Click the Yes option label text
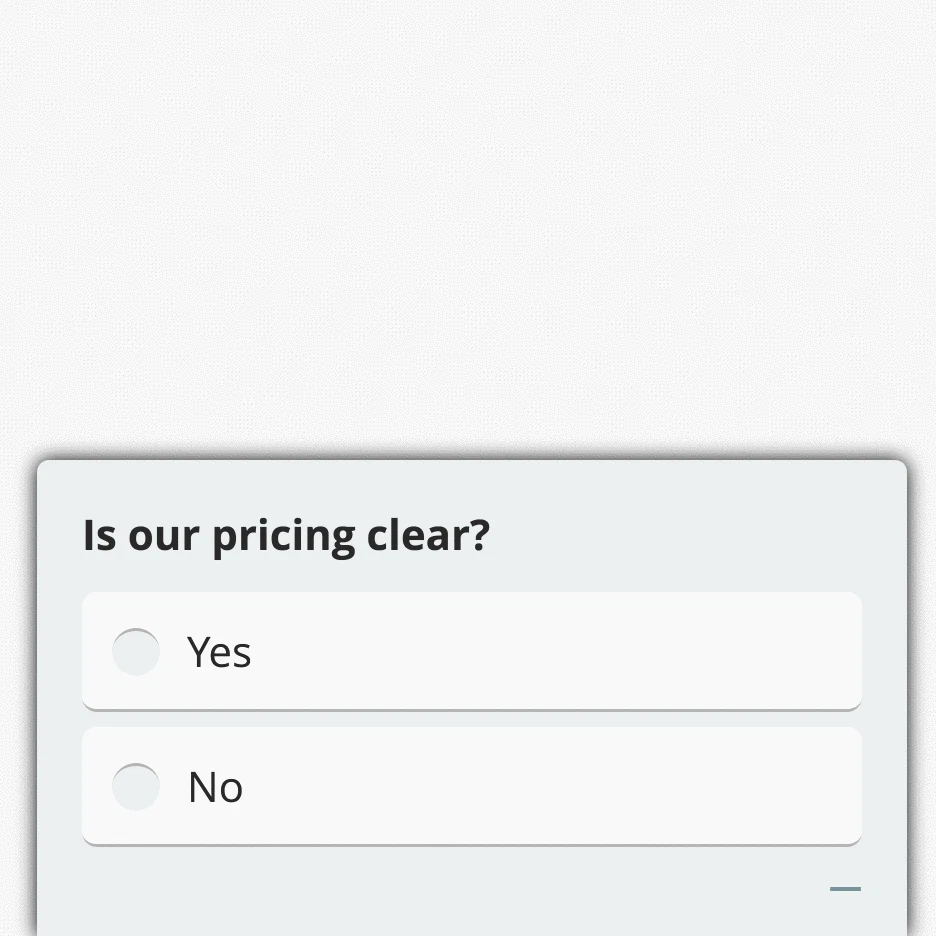The image size is (936, 936). coord(219,653)
